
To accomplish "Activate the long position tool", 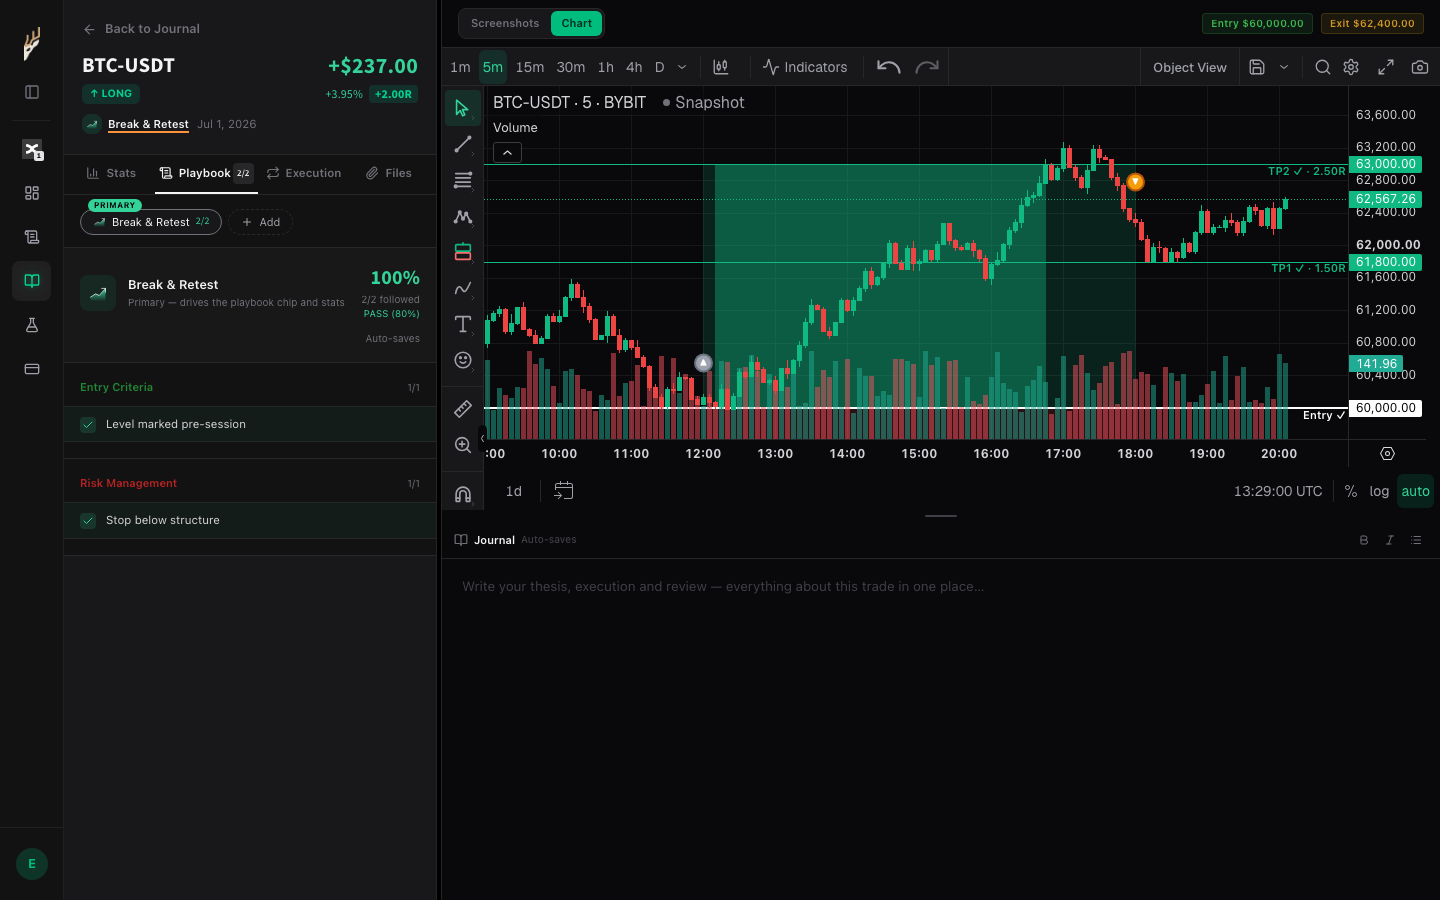I will 462,252.
